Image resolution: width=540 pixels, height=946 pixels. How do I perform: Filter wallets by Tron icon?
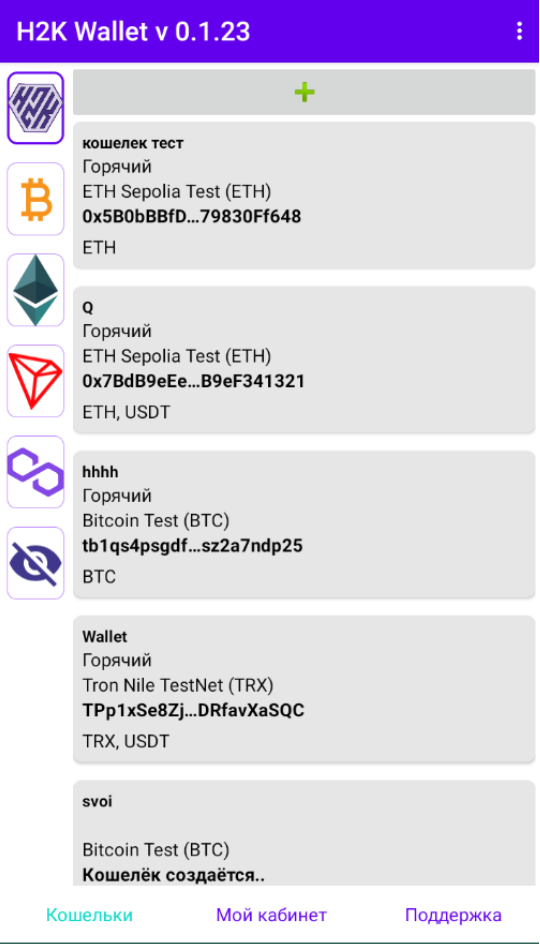coord(36,381)
